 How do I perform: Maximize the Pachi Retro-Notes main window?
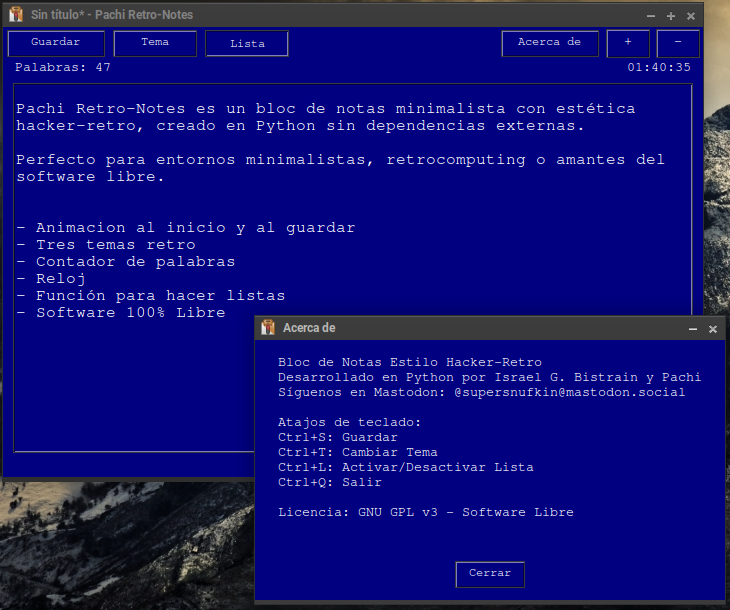click(671, 16)
